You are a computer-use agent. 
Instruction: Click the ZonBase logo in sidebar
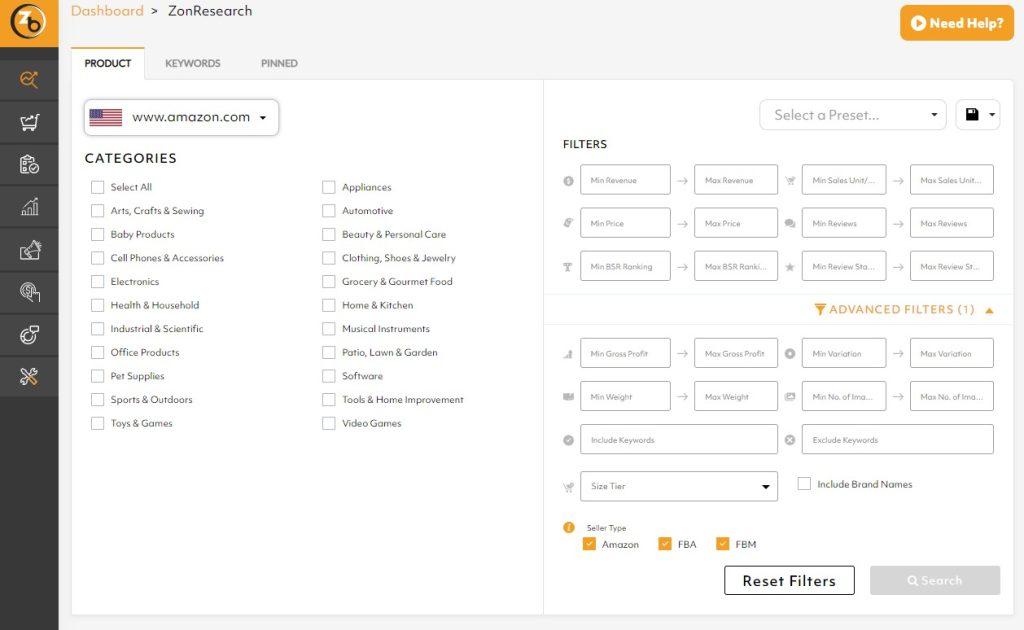point(28,22)
